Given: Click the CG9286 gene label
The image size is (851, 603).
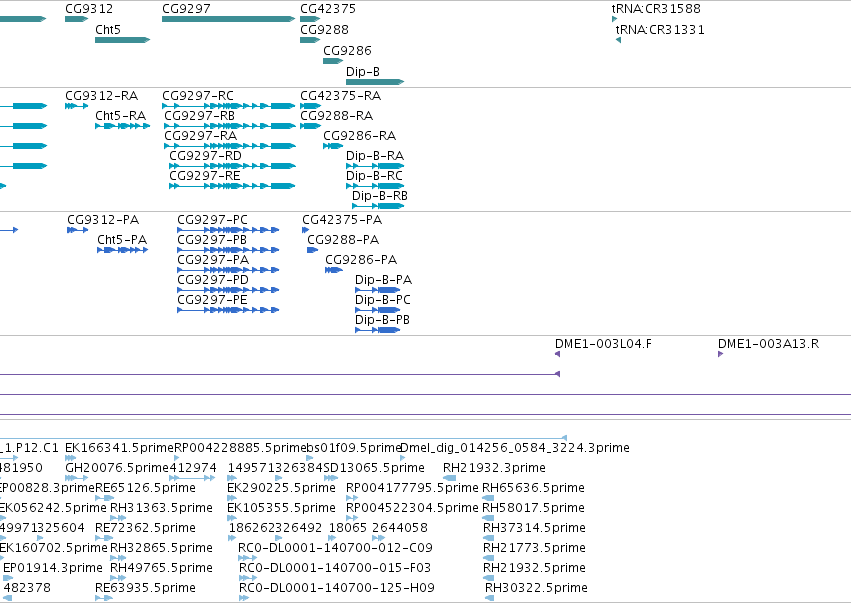Looking at the screenshot, I should click(347, 51).
